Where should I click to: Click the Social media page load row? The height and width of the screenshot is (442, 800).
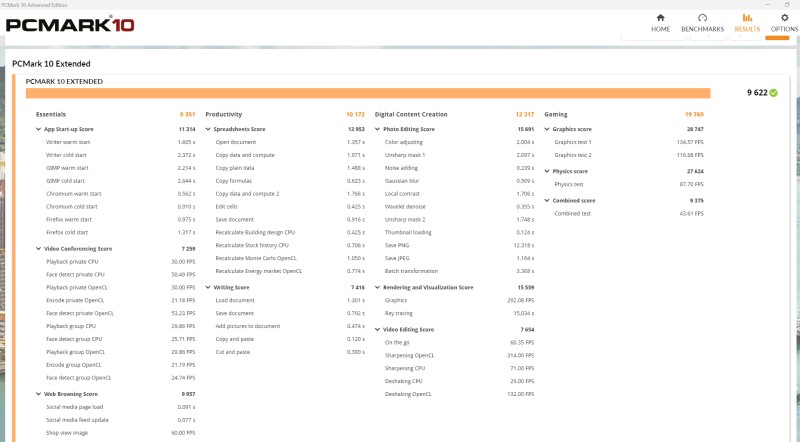[x=120, y=407]
